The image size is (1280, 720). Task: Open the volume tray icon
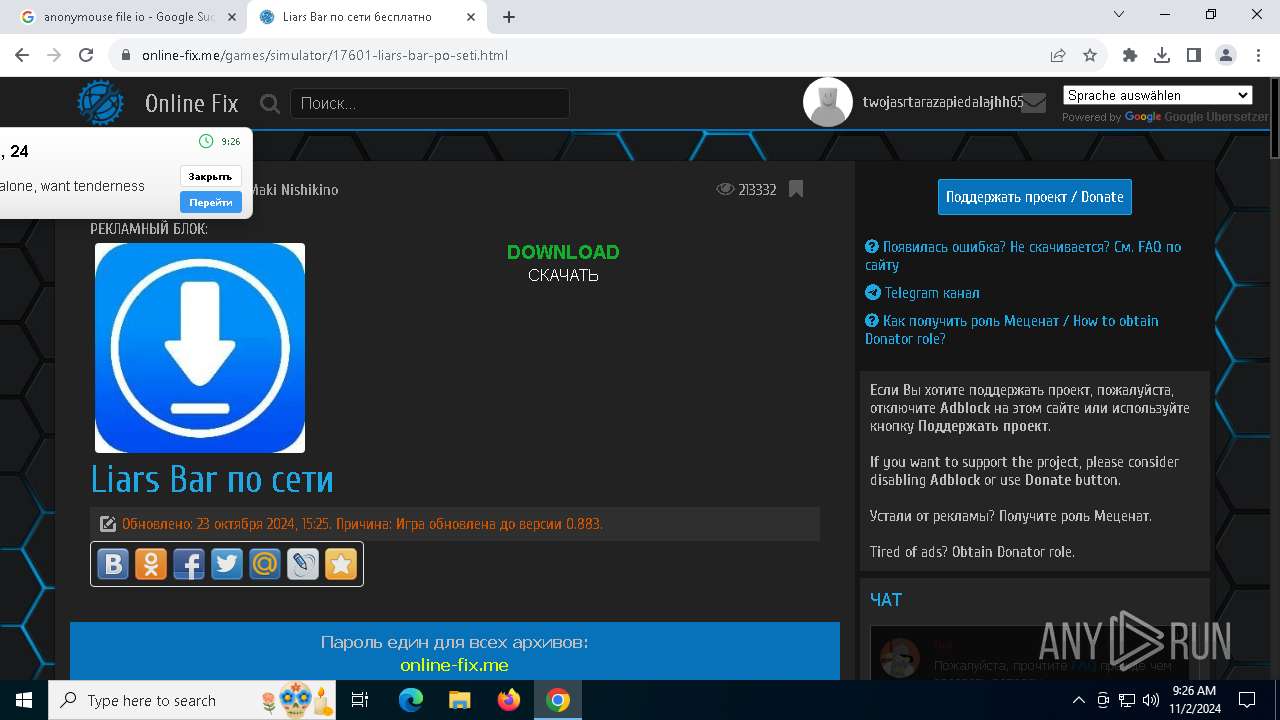point(1150,700)
